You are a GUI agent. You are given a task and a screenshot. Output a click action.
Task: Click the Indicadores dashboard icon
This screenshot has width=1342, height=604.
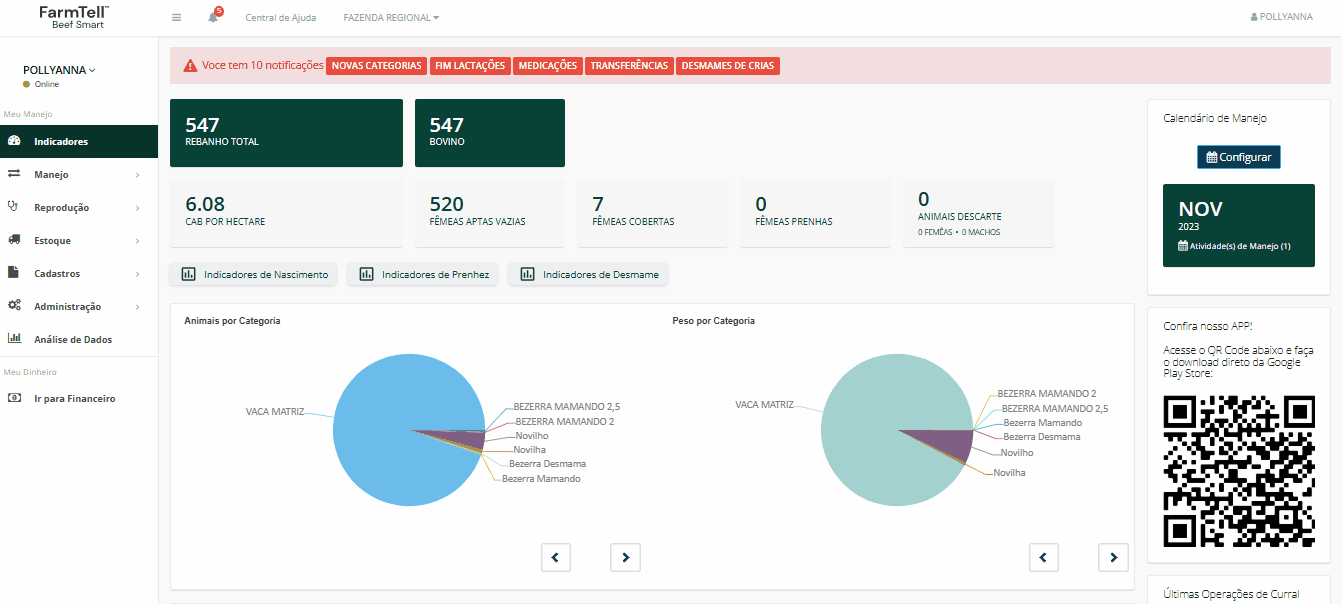click(x=14, y=141)
